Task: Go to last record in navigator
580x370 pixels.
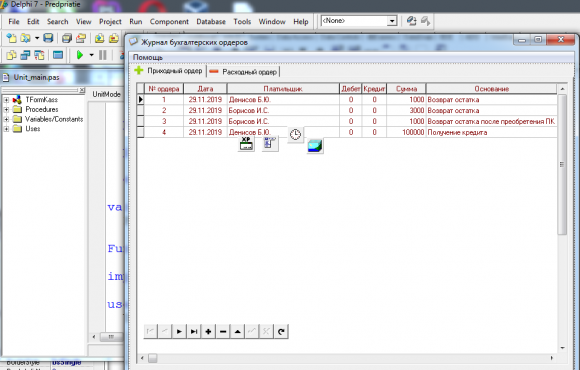Action: tap(194, 332)
